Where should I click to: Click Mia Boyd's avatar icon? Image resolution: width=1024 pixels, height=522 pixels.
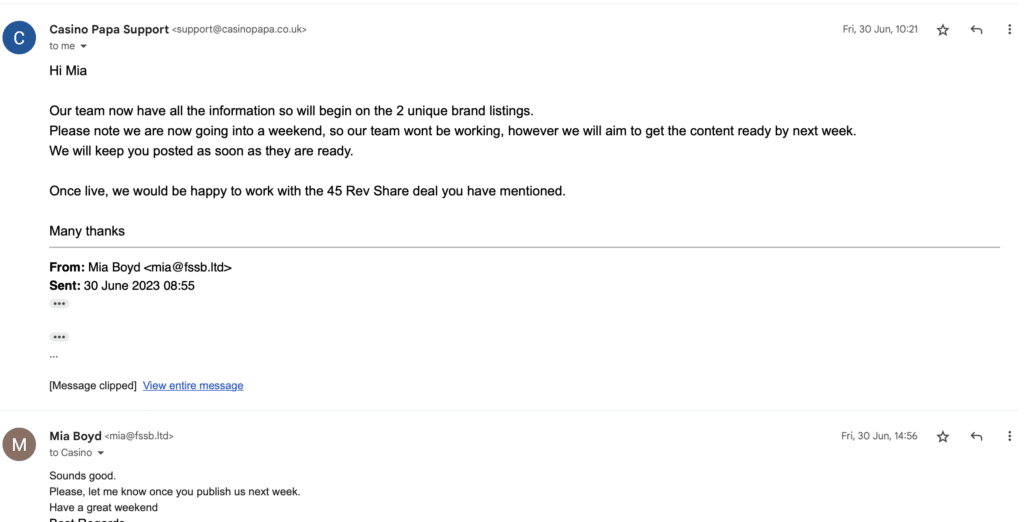(19, 444)
